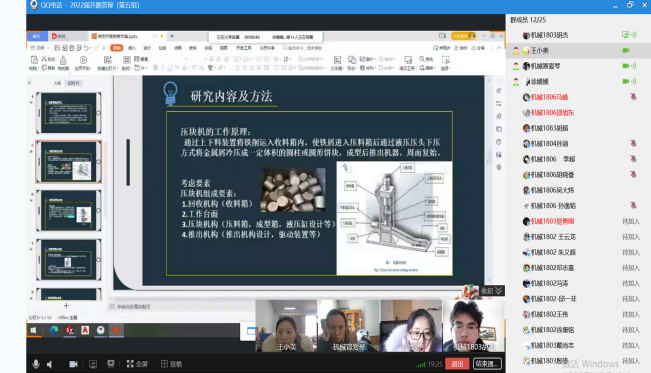This screenshot has height=373, width=651.
Task: Open the 形状 shapes tool
Action: pyautogui.click(x=352, y=63)
